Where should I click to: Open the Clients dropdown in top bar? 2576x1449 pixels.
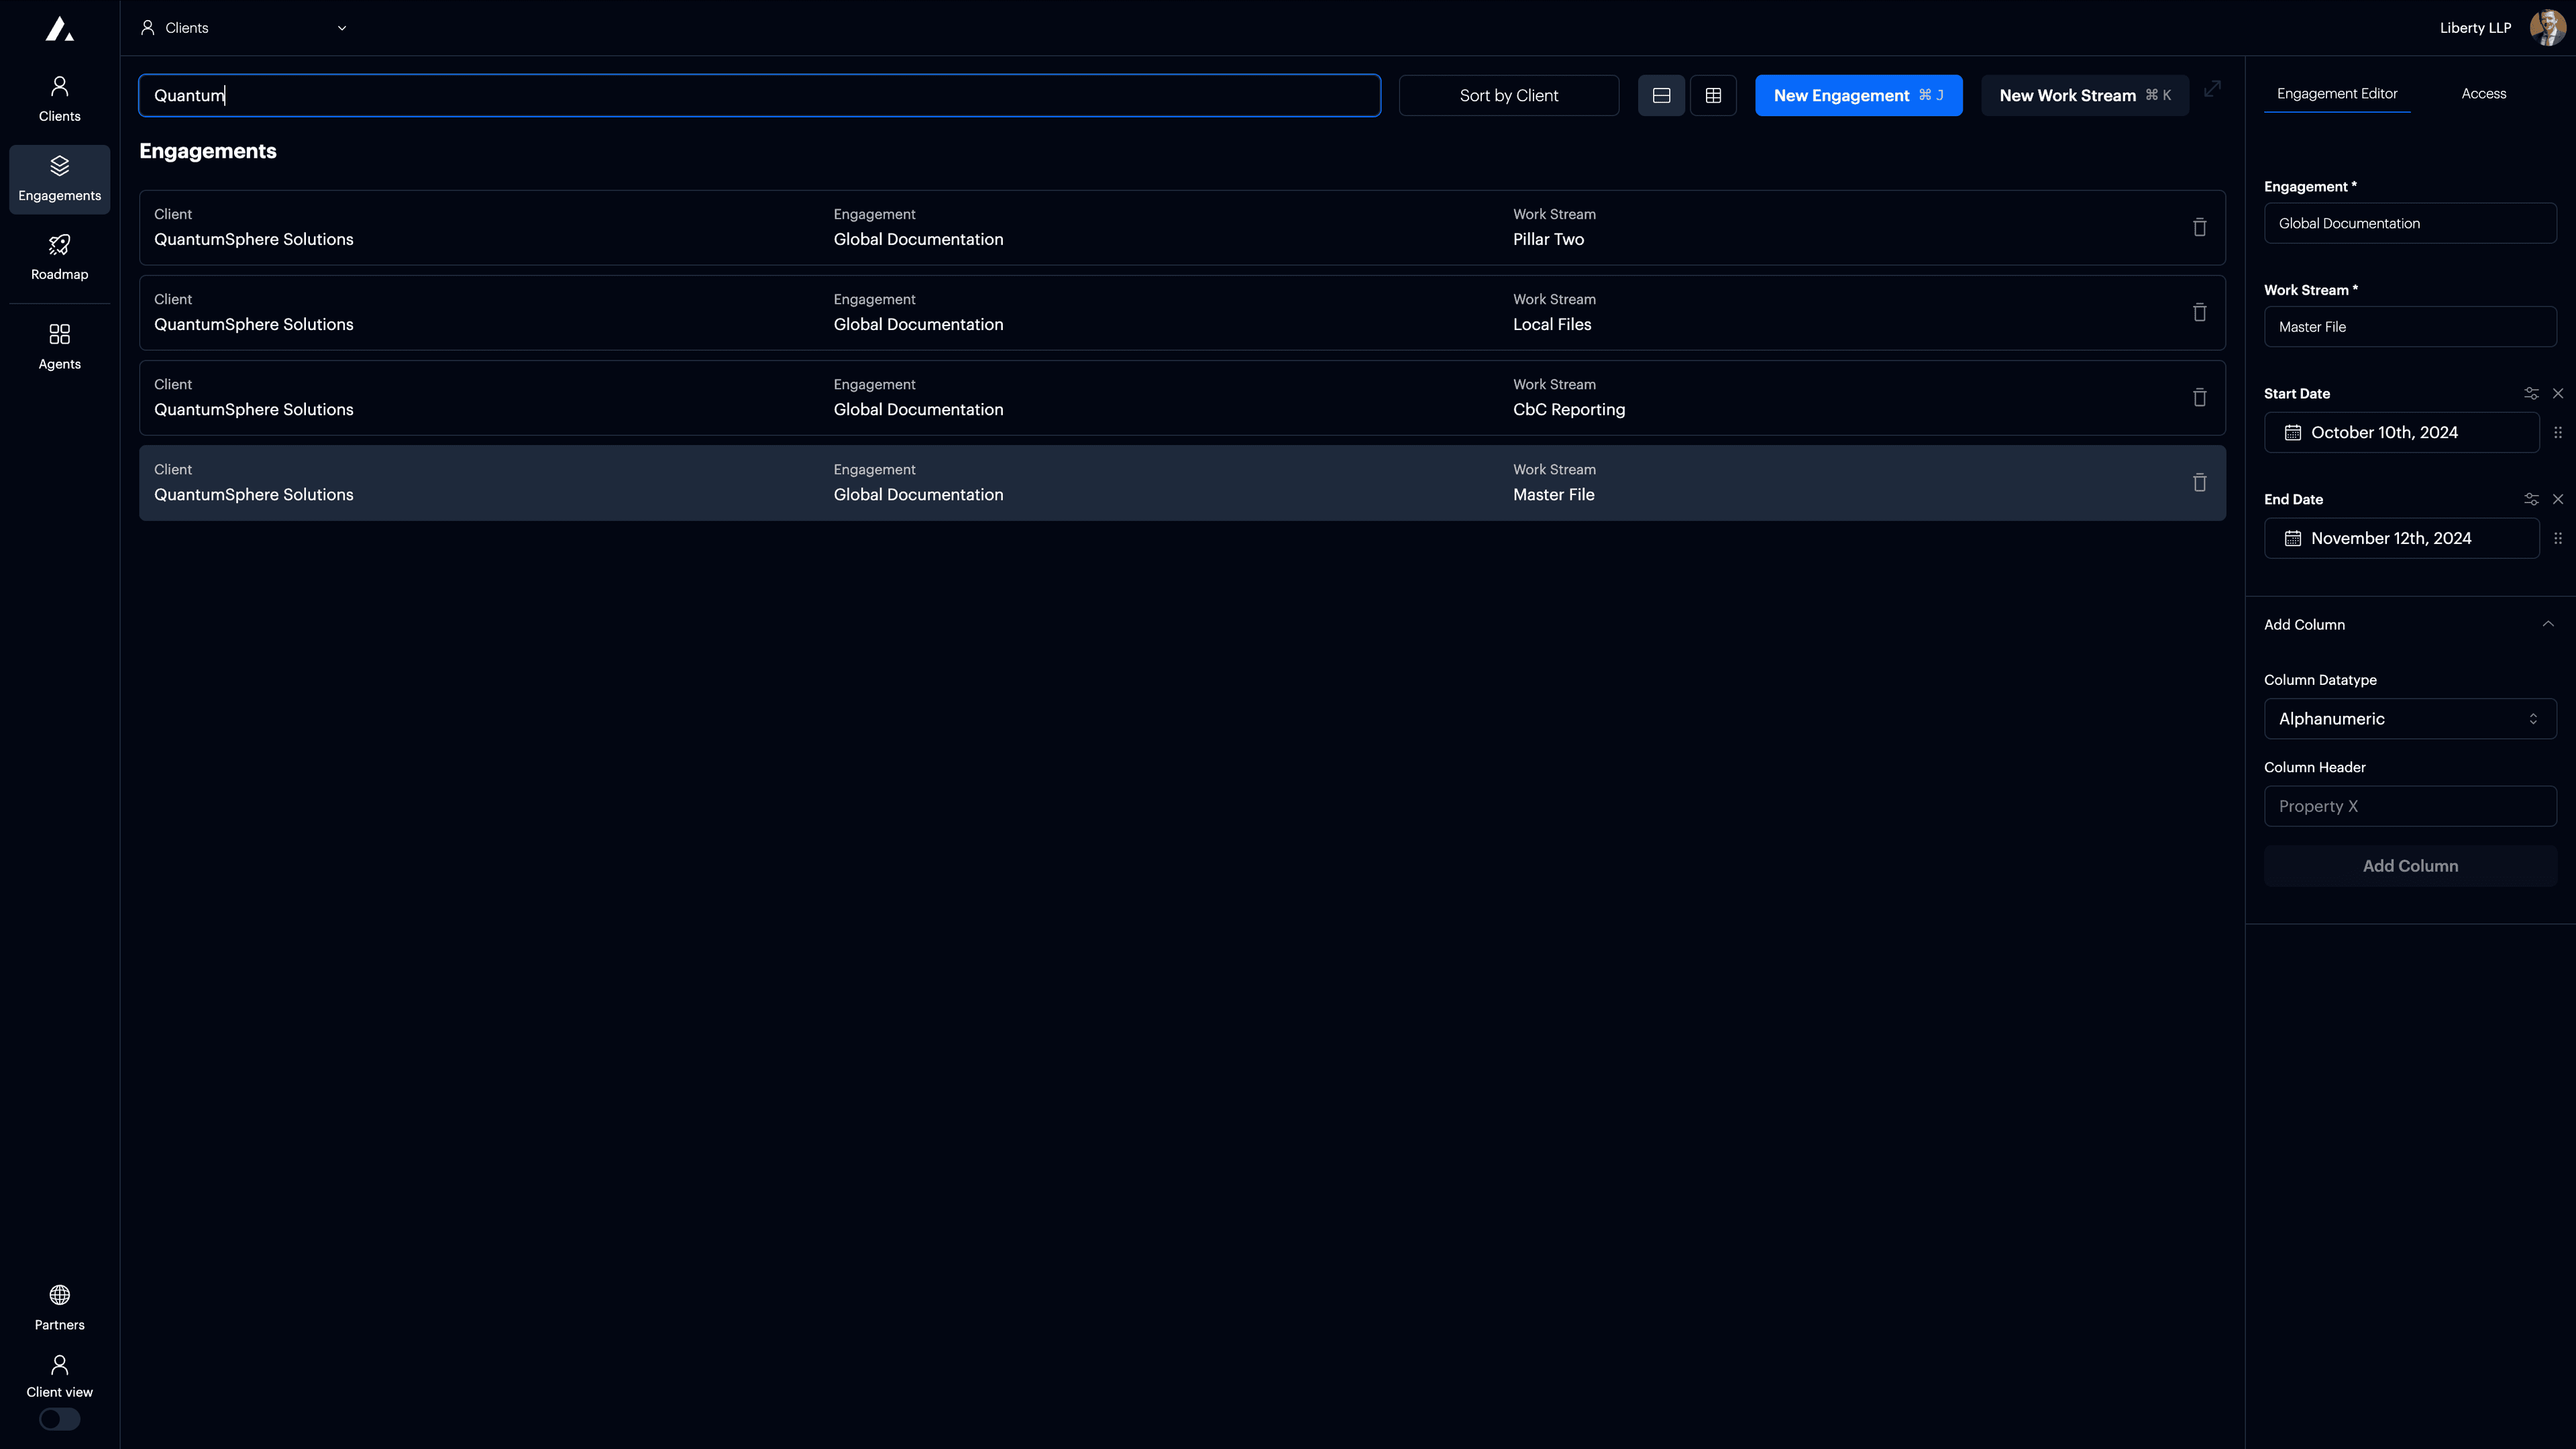245,28
